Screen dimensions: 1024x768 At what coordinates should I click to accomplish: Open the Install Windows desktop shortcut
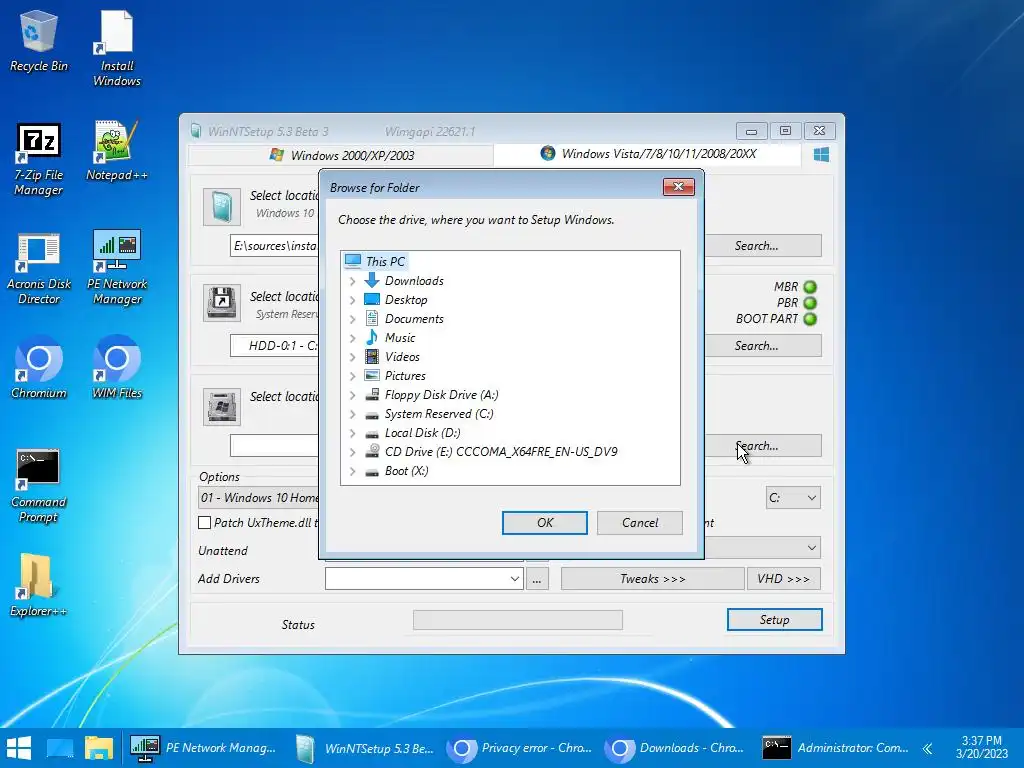tap(117, 48)
